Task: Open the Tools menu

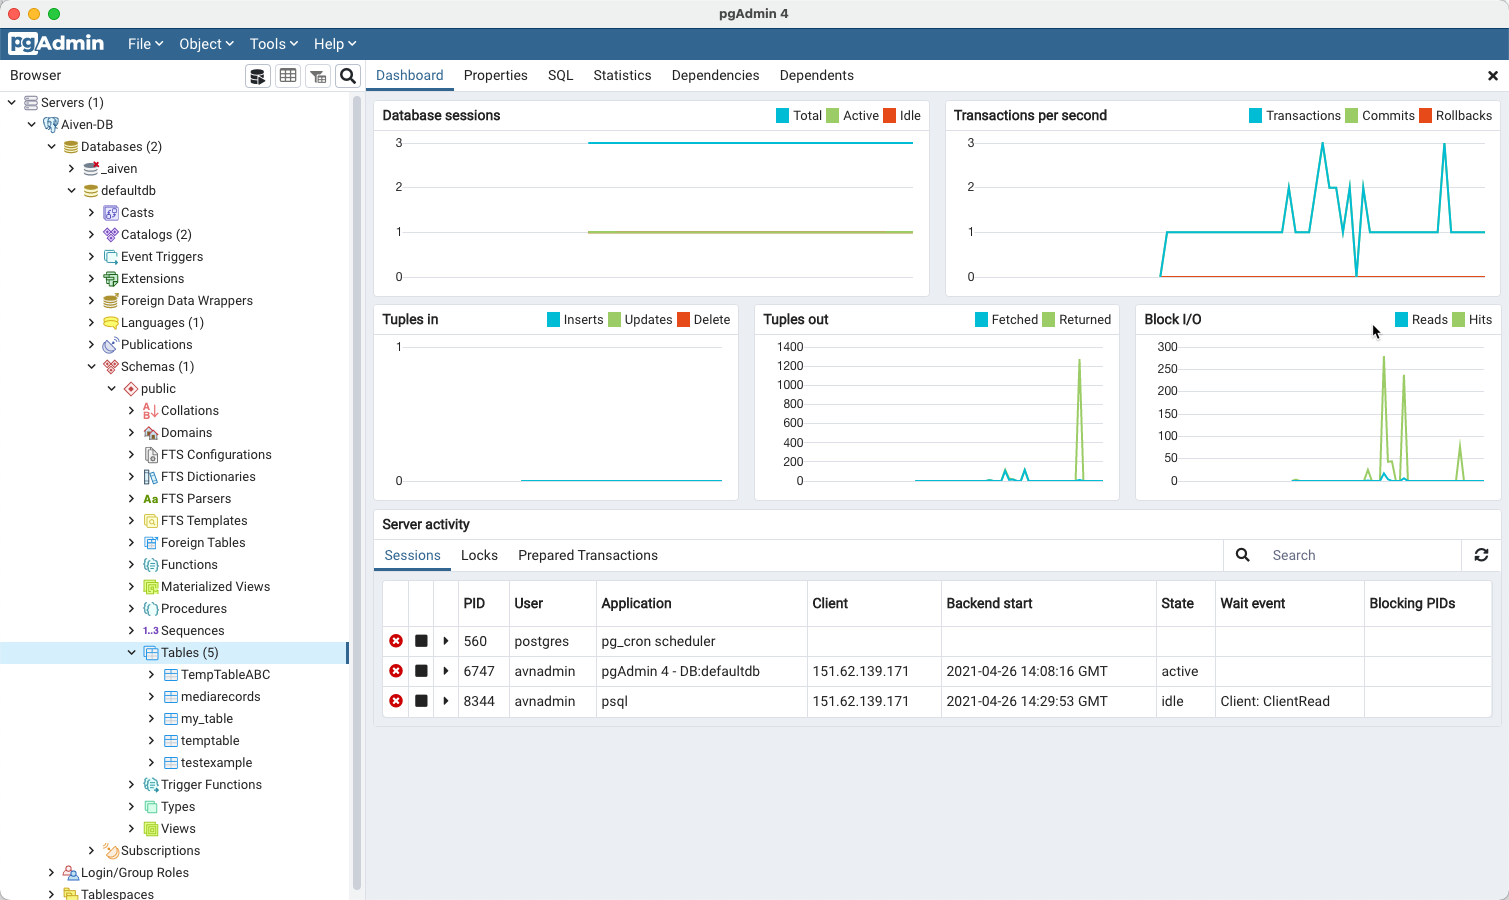Action: [x=272, y=43]
